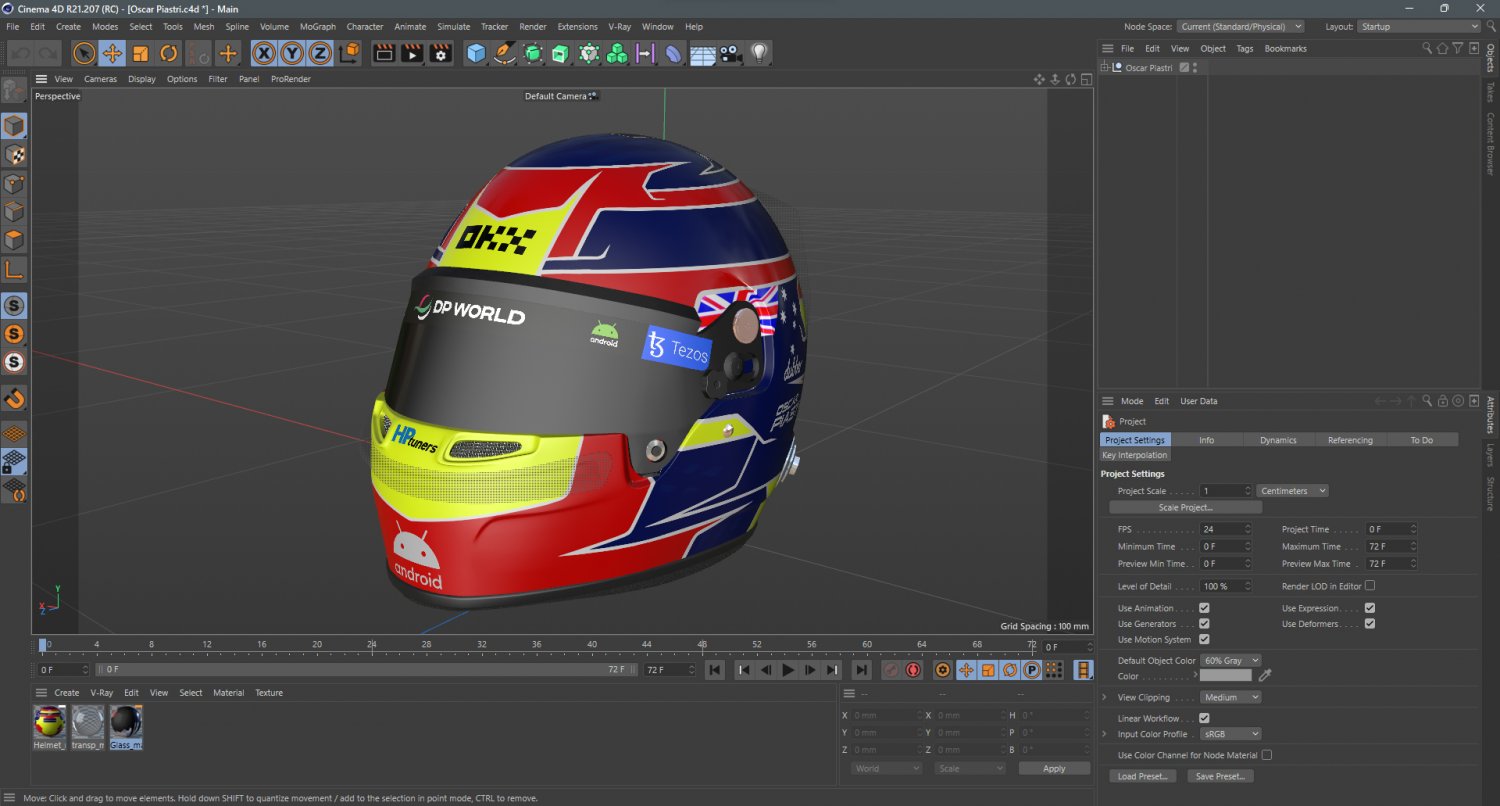The width and height of the screenshot is (1500, 806).
Task: Go to start of animation
Action: (x=714, y=670)
